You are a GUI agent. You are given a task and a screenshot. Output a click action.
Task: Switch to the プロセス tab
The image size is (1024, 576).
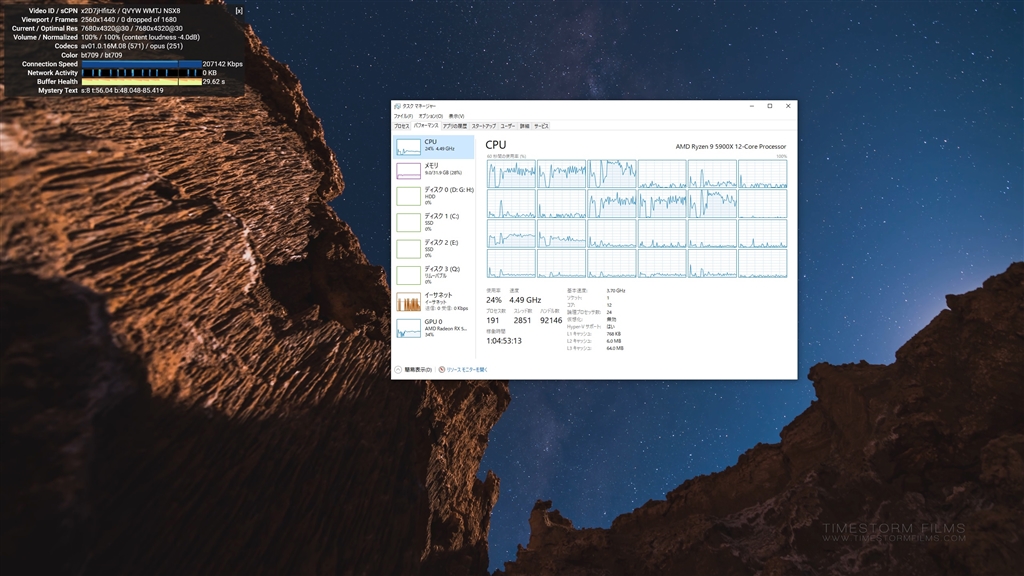pyautogui.click(x=402, y=126)
